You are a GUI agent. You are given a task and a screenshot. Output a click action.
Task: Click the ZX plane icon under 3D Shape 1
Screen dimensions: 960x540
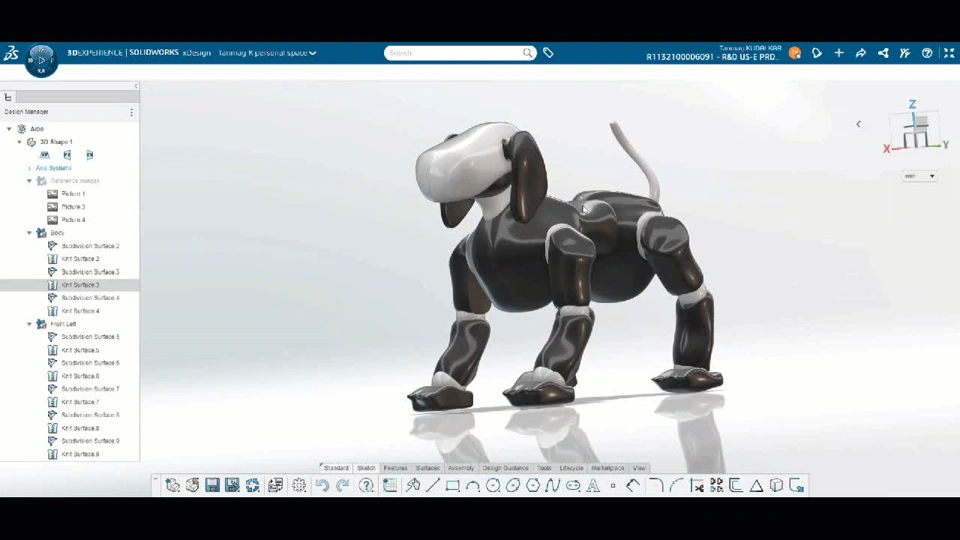pos(89,155)
